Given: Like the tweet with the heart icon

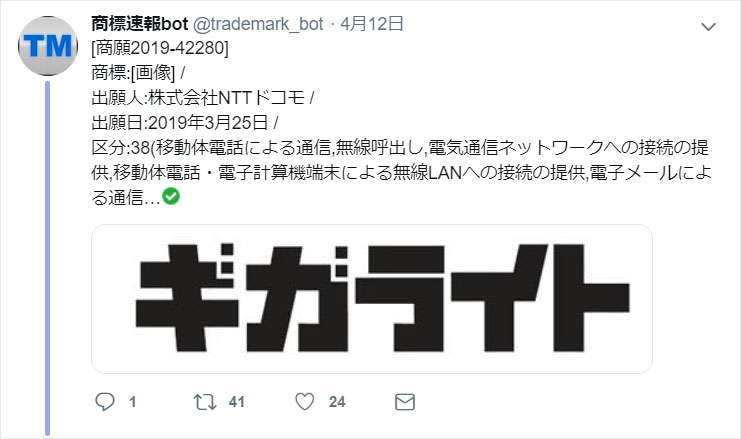Looking at the screenshot, I should pos(305,402).
